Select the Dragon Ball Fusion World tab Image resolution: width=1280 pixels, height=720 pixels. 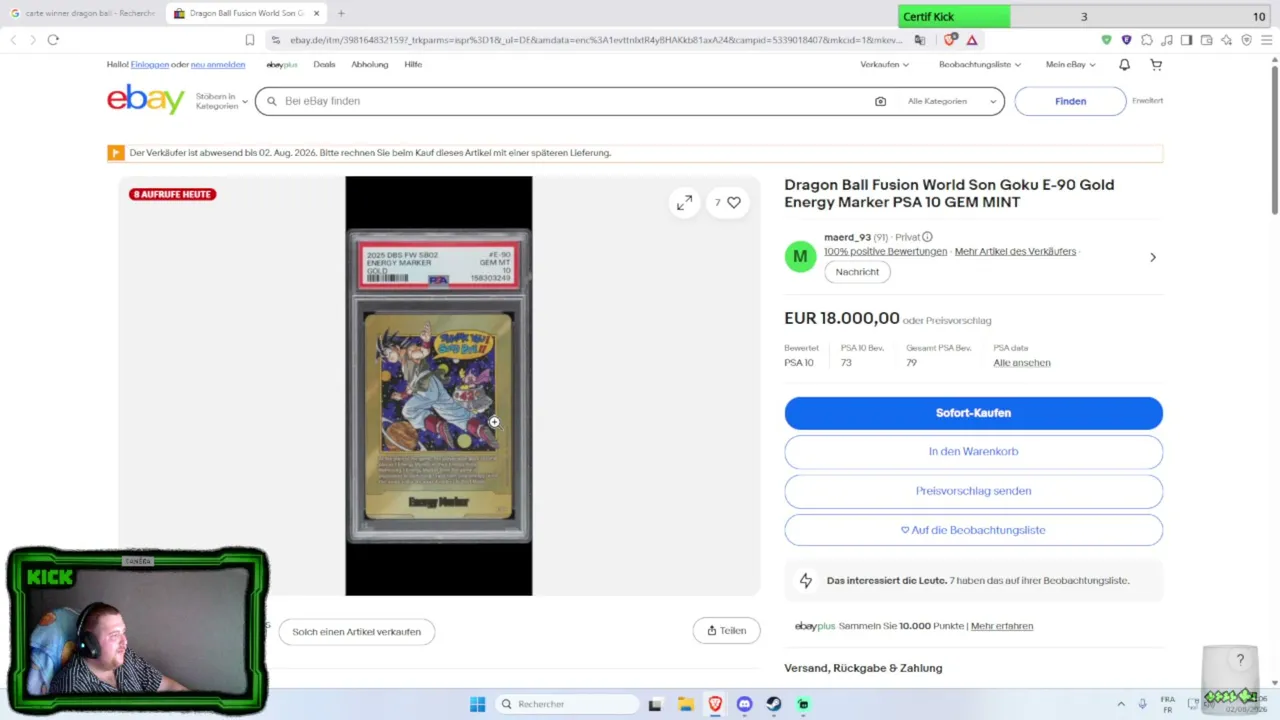(x=246, y=13)
